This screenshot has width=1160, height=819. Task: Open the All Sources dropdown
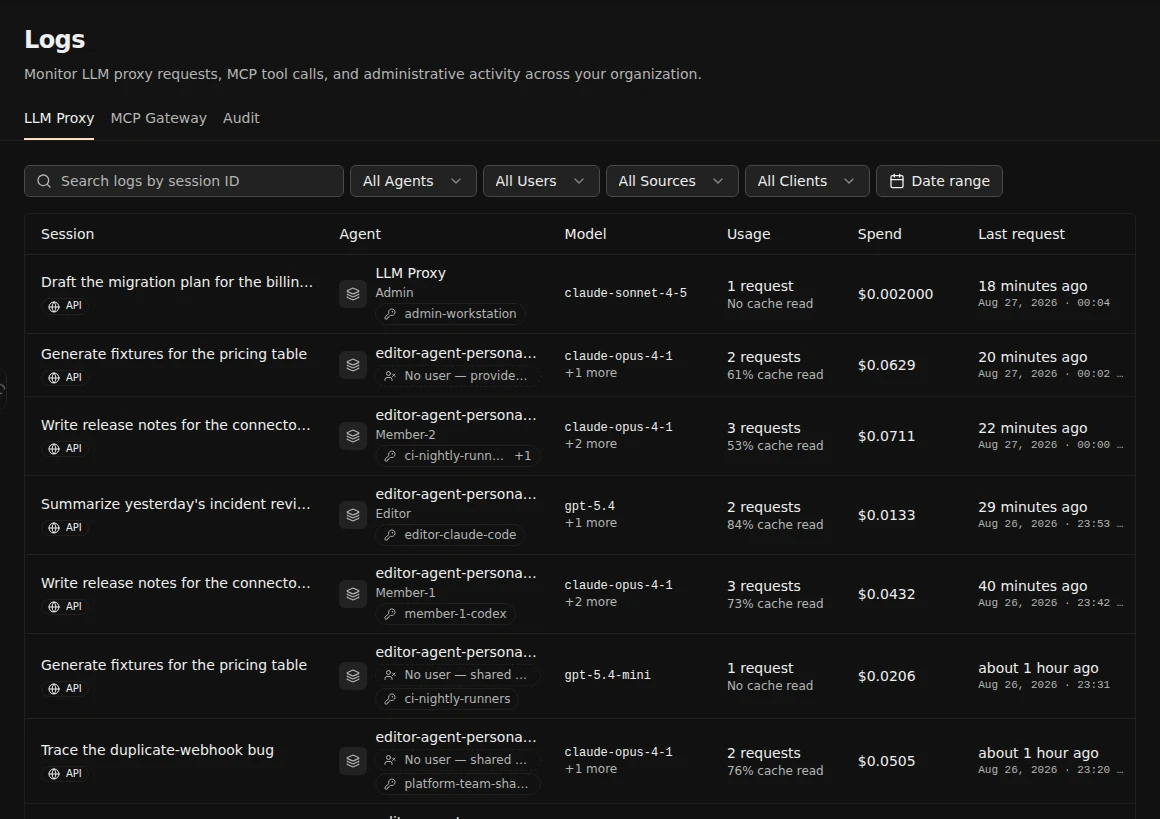(x=672, y=181)
